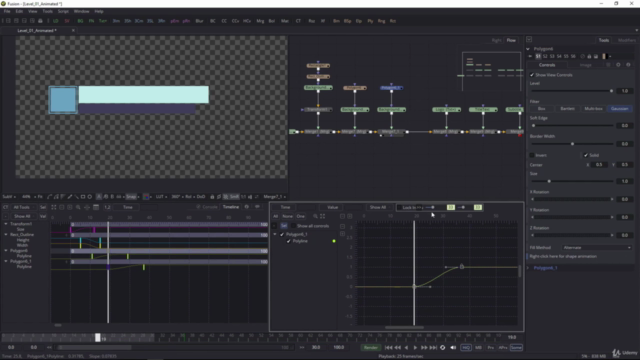This screenshot has width=640, height=360.
Task: Toggle Show View Controls checkbox
Action: click(532, 75)
